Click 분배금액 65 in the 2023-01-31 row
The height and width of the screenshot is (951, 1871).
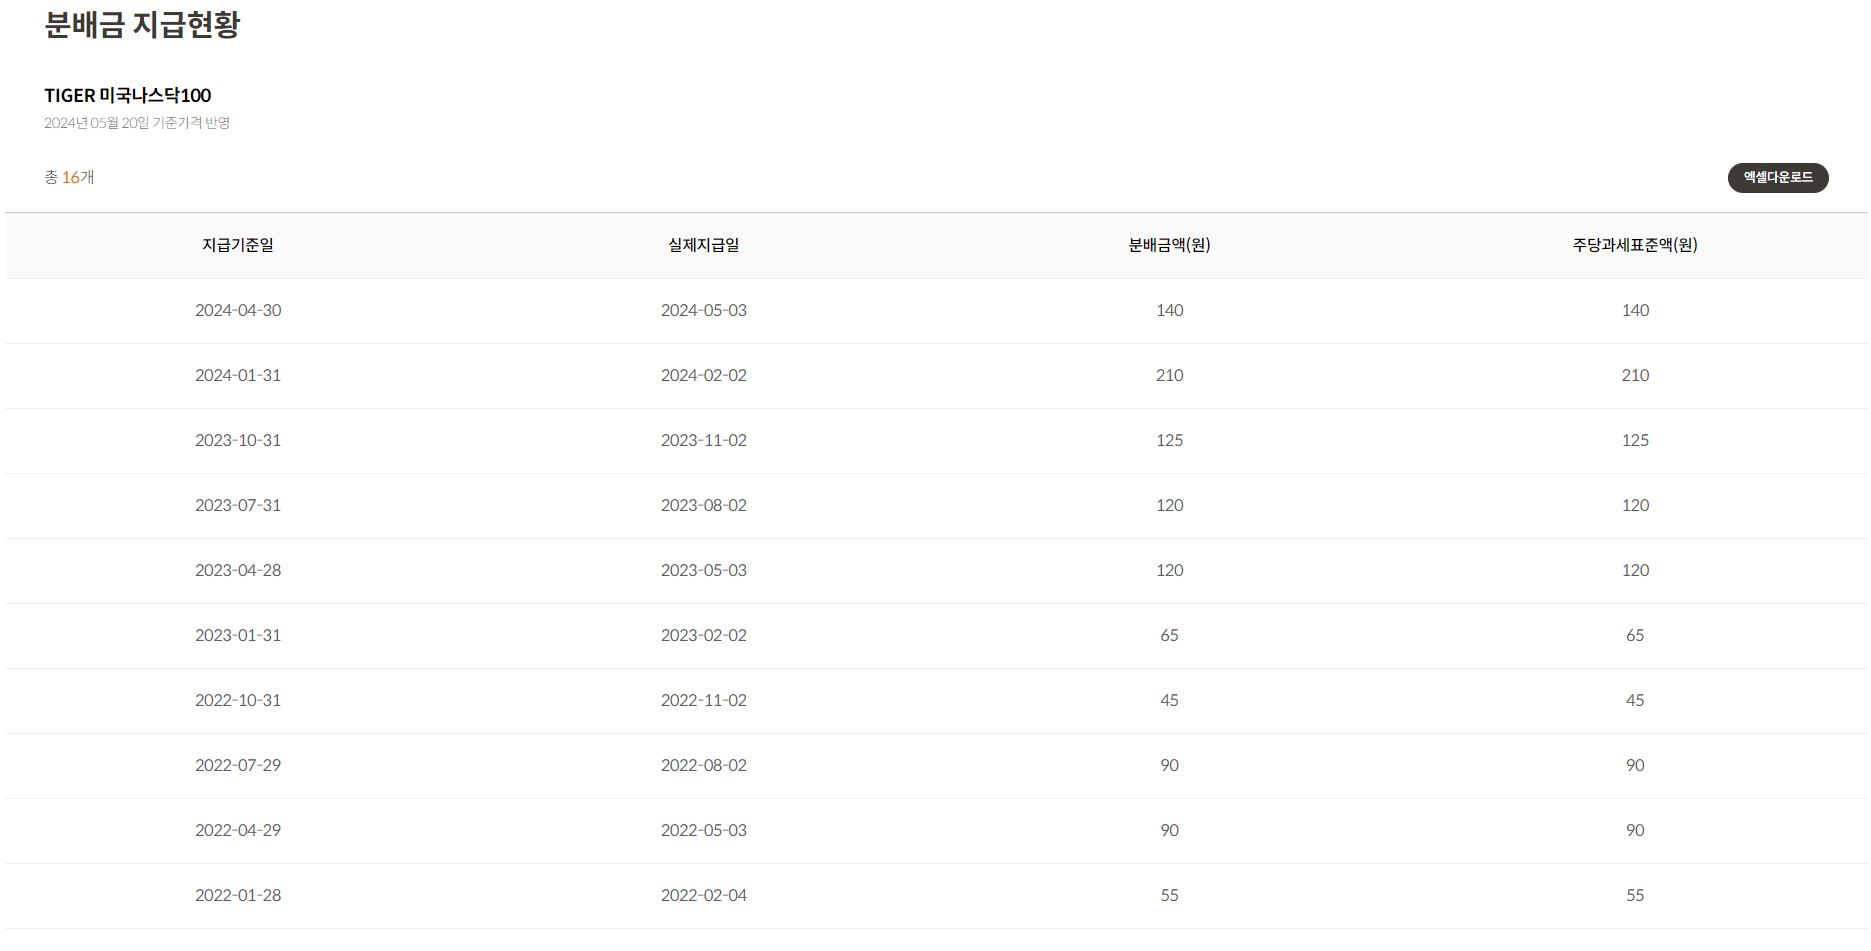(1169, 635)
